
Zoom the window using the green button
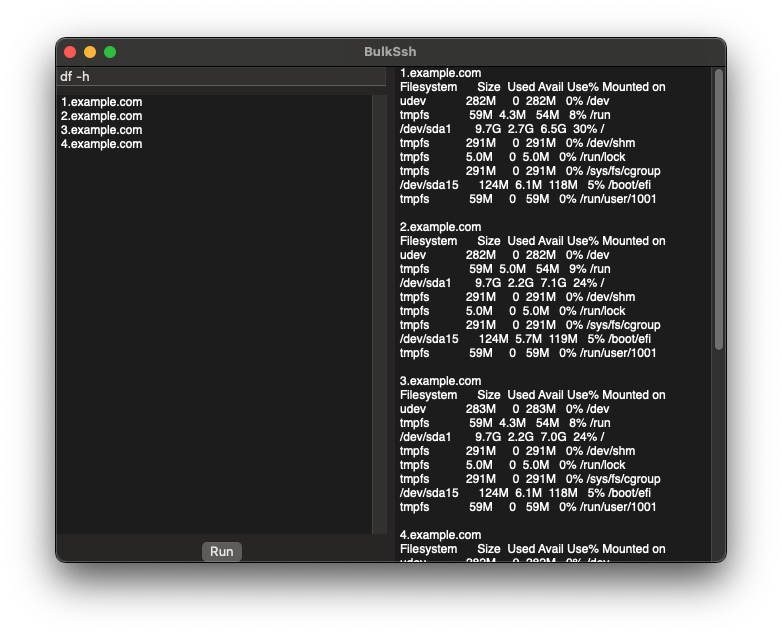pyautogui.click(x=110, y=52)
